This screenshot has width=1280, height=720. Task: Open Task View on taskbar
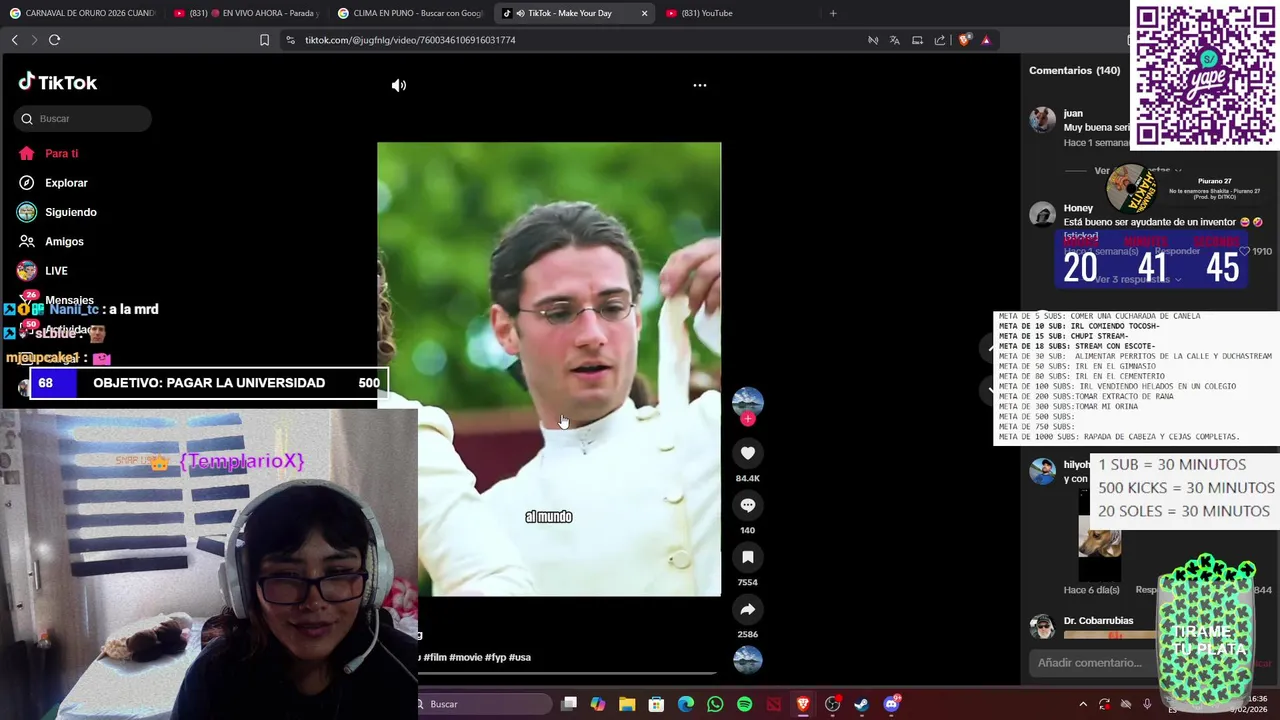pyautogui.click(x=569, y=704)
